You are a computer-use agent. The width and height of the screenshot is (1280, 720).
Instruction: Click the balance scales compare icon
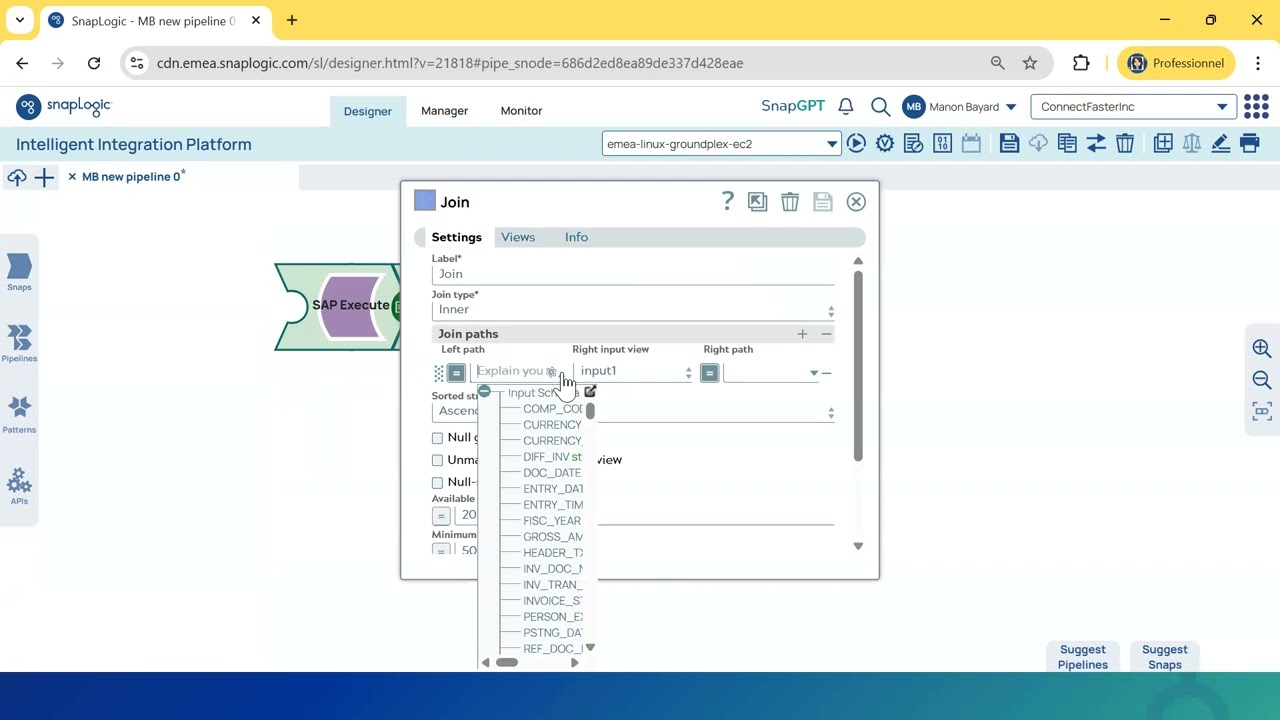[1192, 144]
